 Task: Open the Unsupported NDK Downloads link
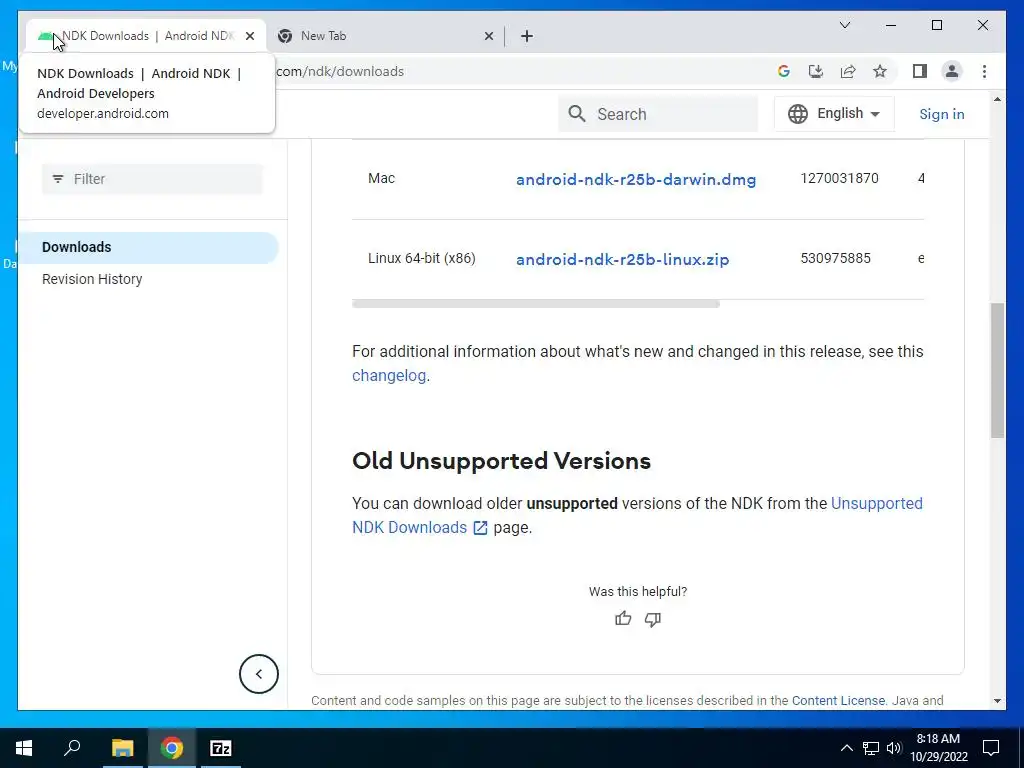click(409, 528)
